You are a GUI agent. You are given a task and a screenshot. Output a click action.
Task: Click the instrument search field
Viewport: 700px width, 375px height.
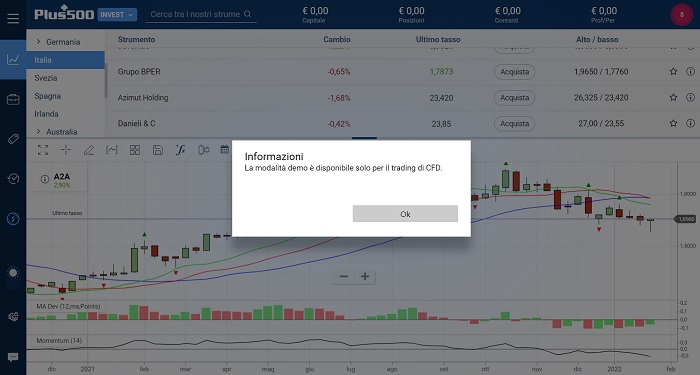pos(201,14)
